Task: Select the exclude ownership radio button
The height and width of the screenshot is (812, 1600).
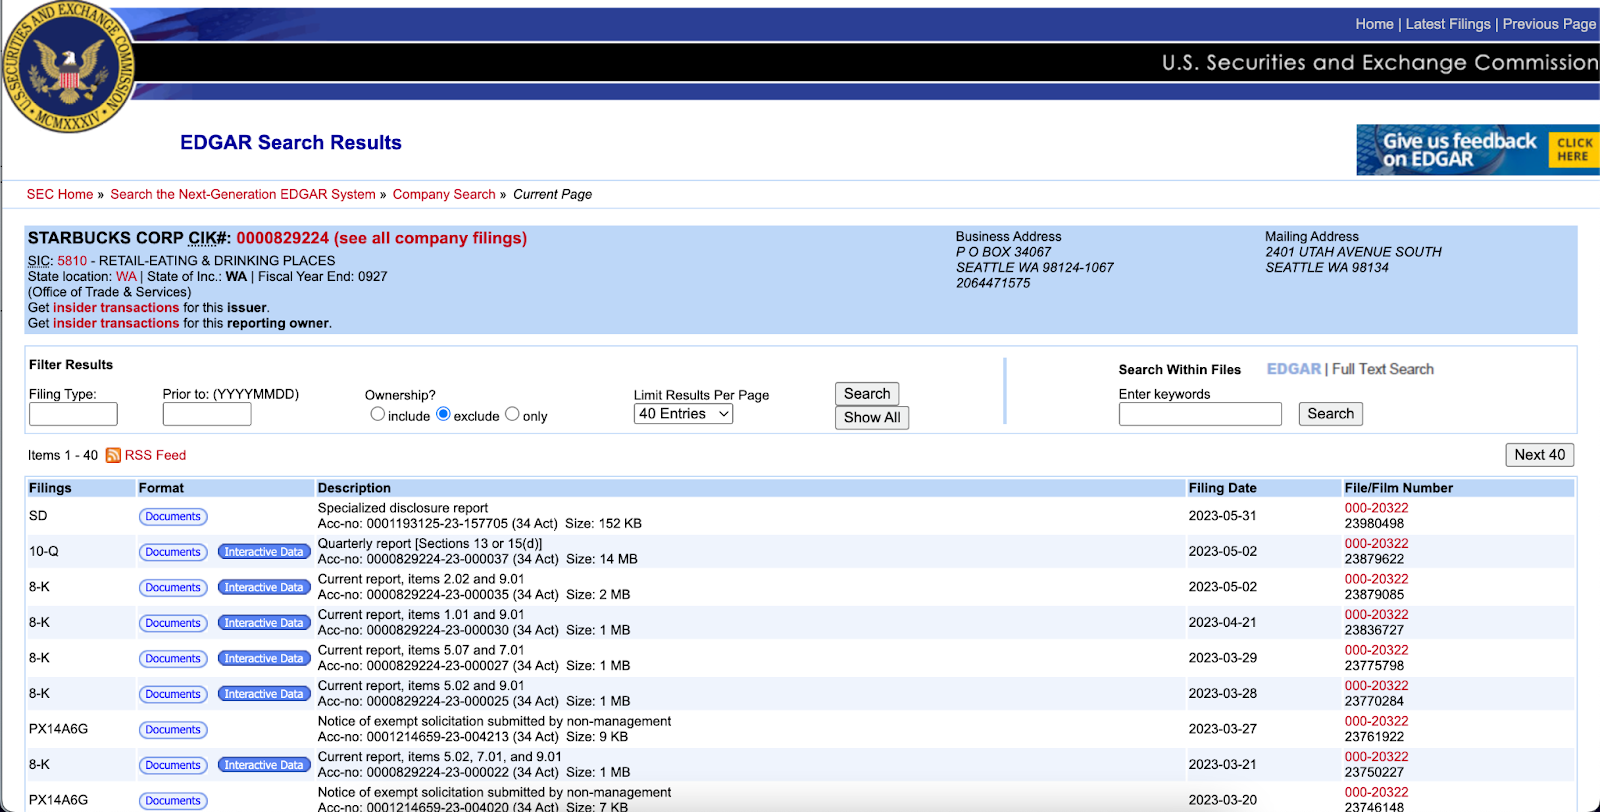Action: 443,414
